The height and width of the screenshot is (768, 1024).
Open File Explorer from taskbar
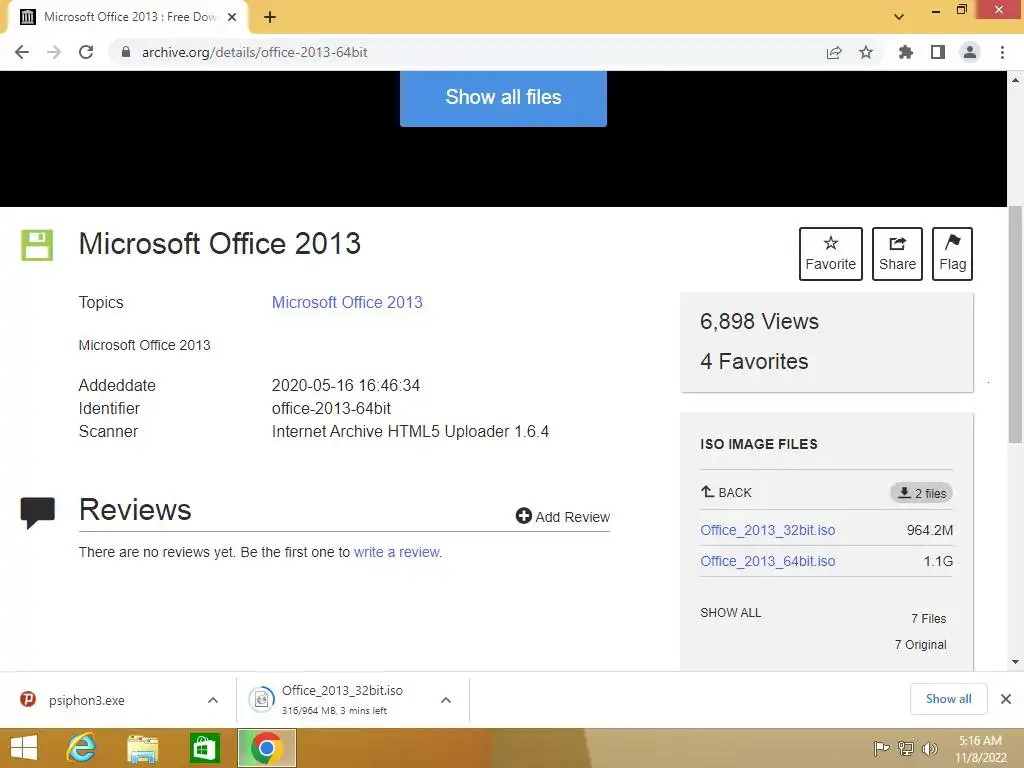[142, 748]
